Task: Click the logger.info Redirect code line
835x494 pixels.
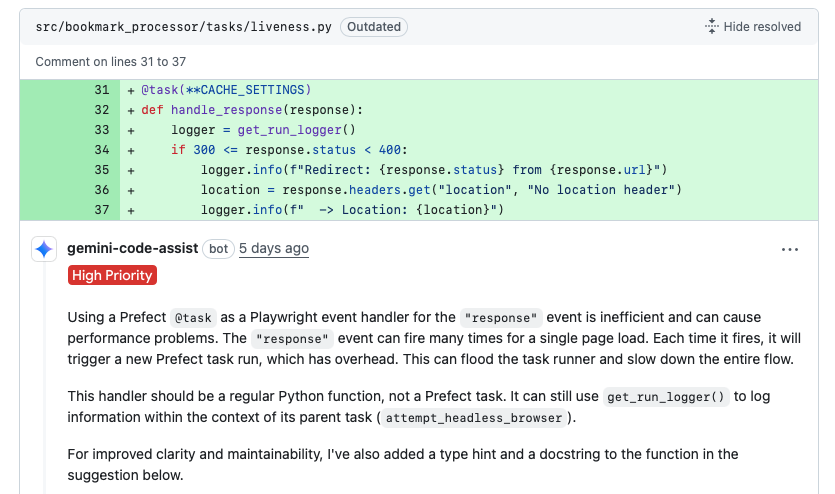Action: point(434,170)
